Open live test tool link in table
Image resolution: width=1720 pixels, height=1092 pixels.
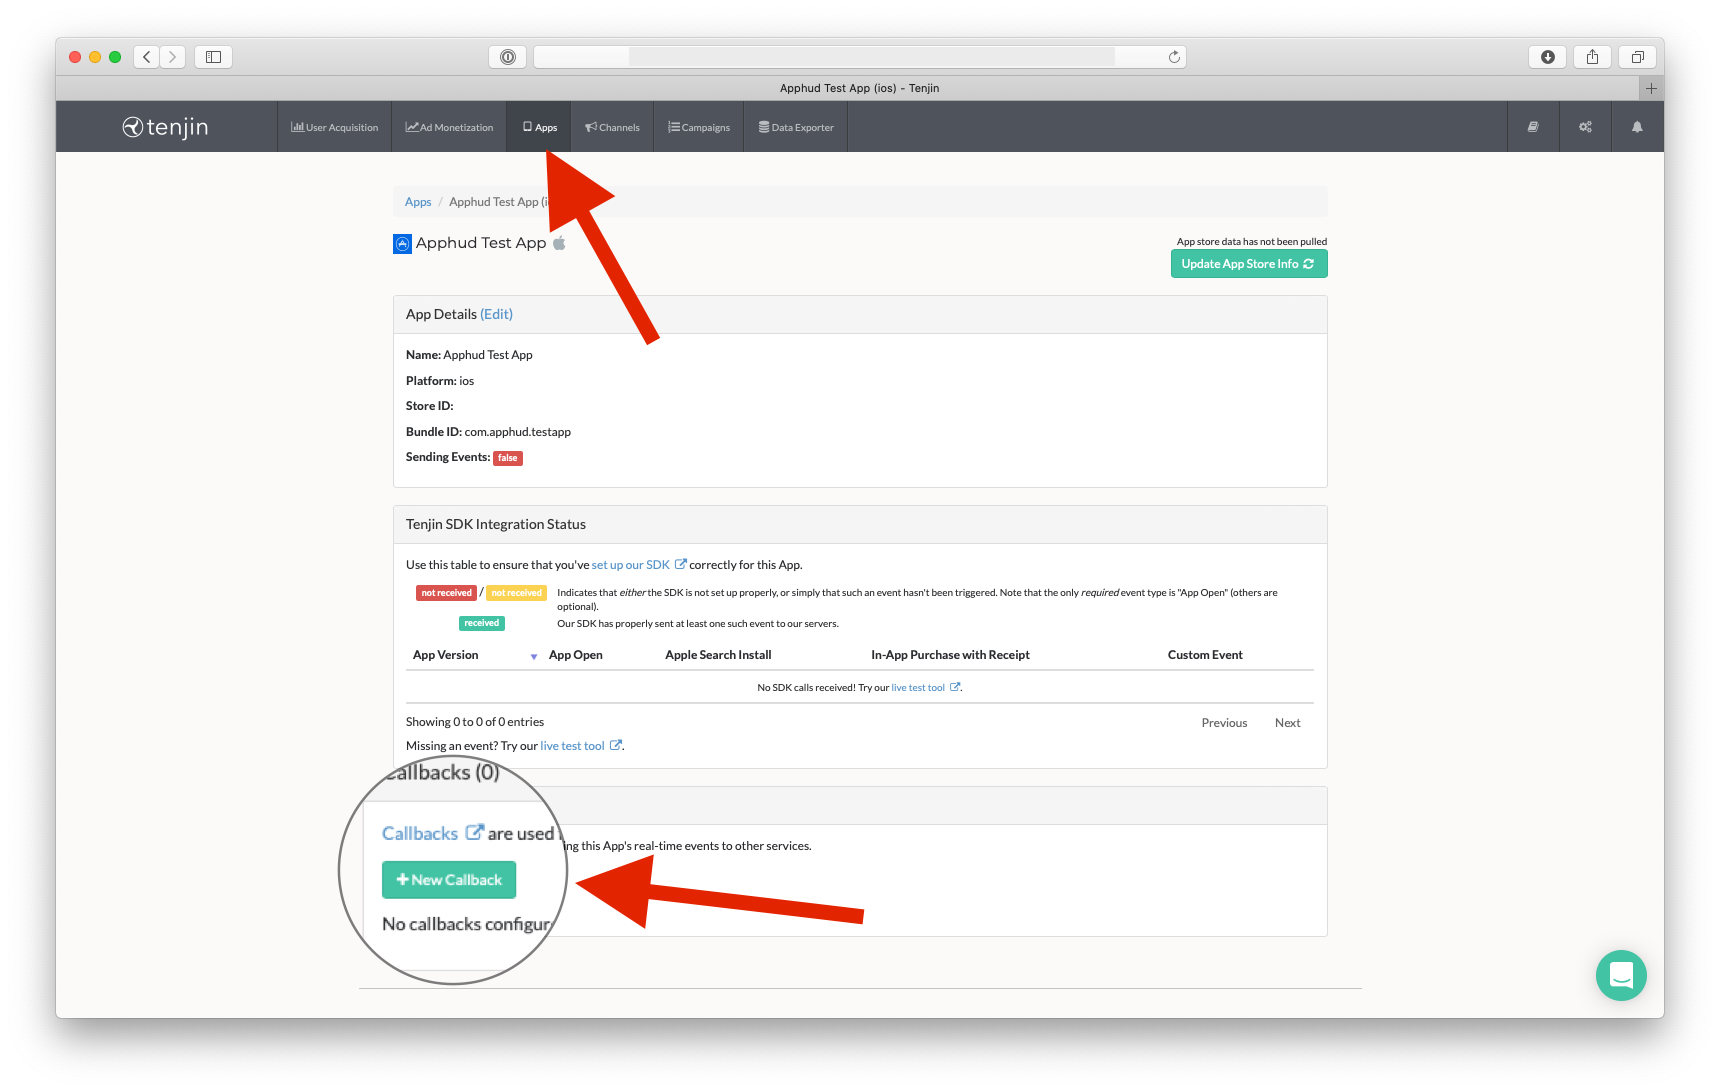pyautogui.click(x=925, y=688)
